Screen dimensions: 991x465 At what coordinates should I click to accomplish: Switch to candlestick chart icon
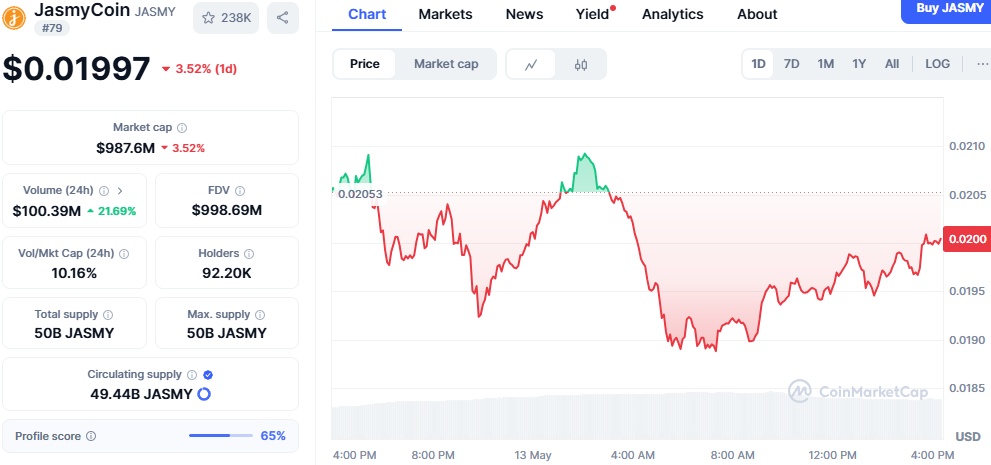pyautogui.click(x=581, y=64)
